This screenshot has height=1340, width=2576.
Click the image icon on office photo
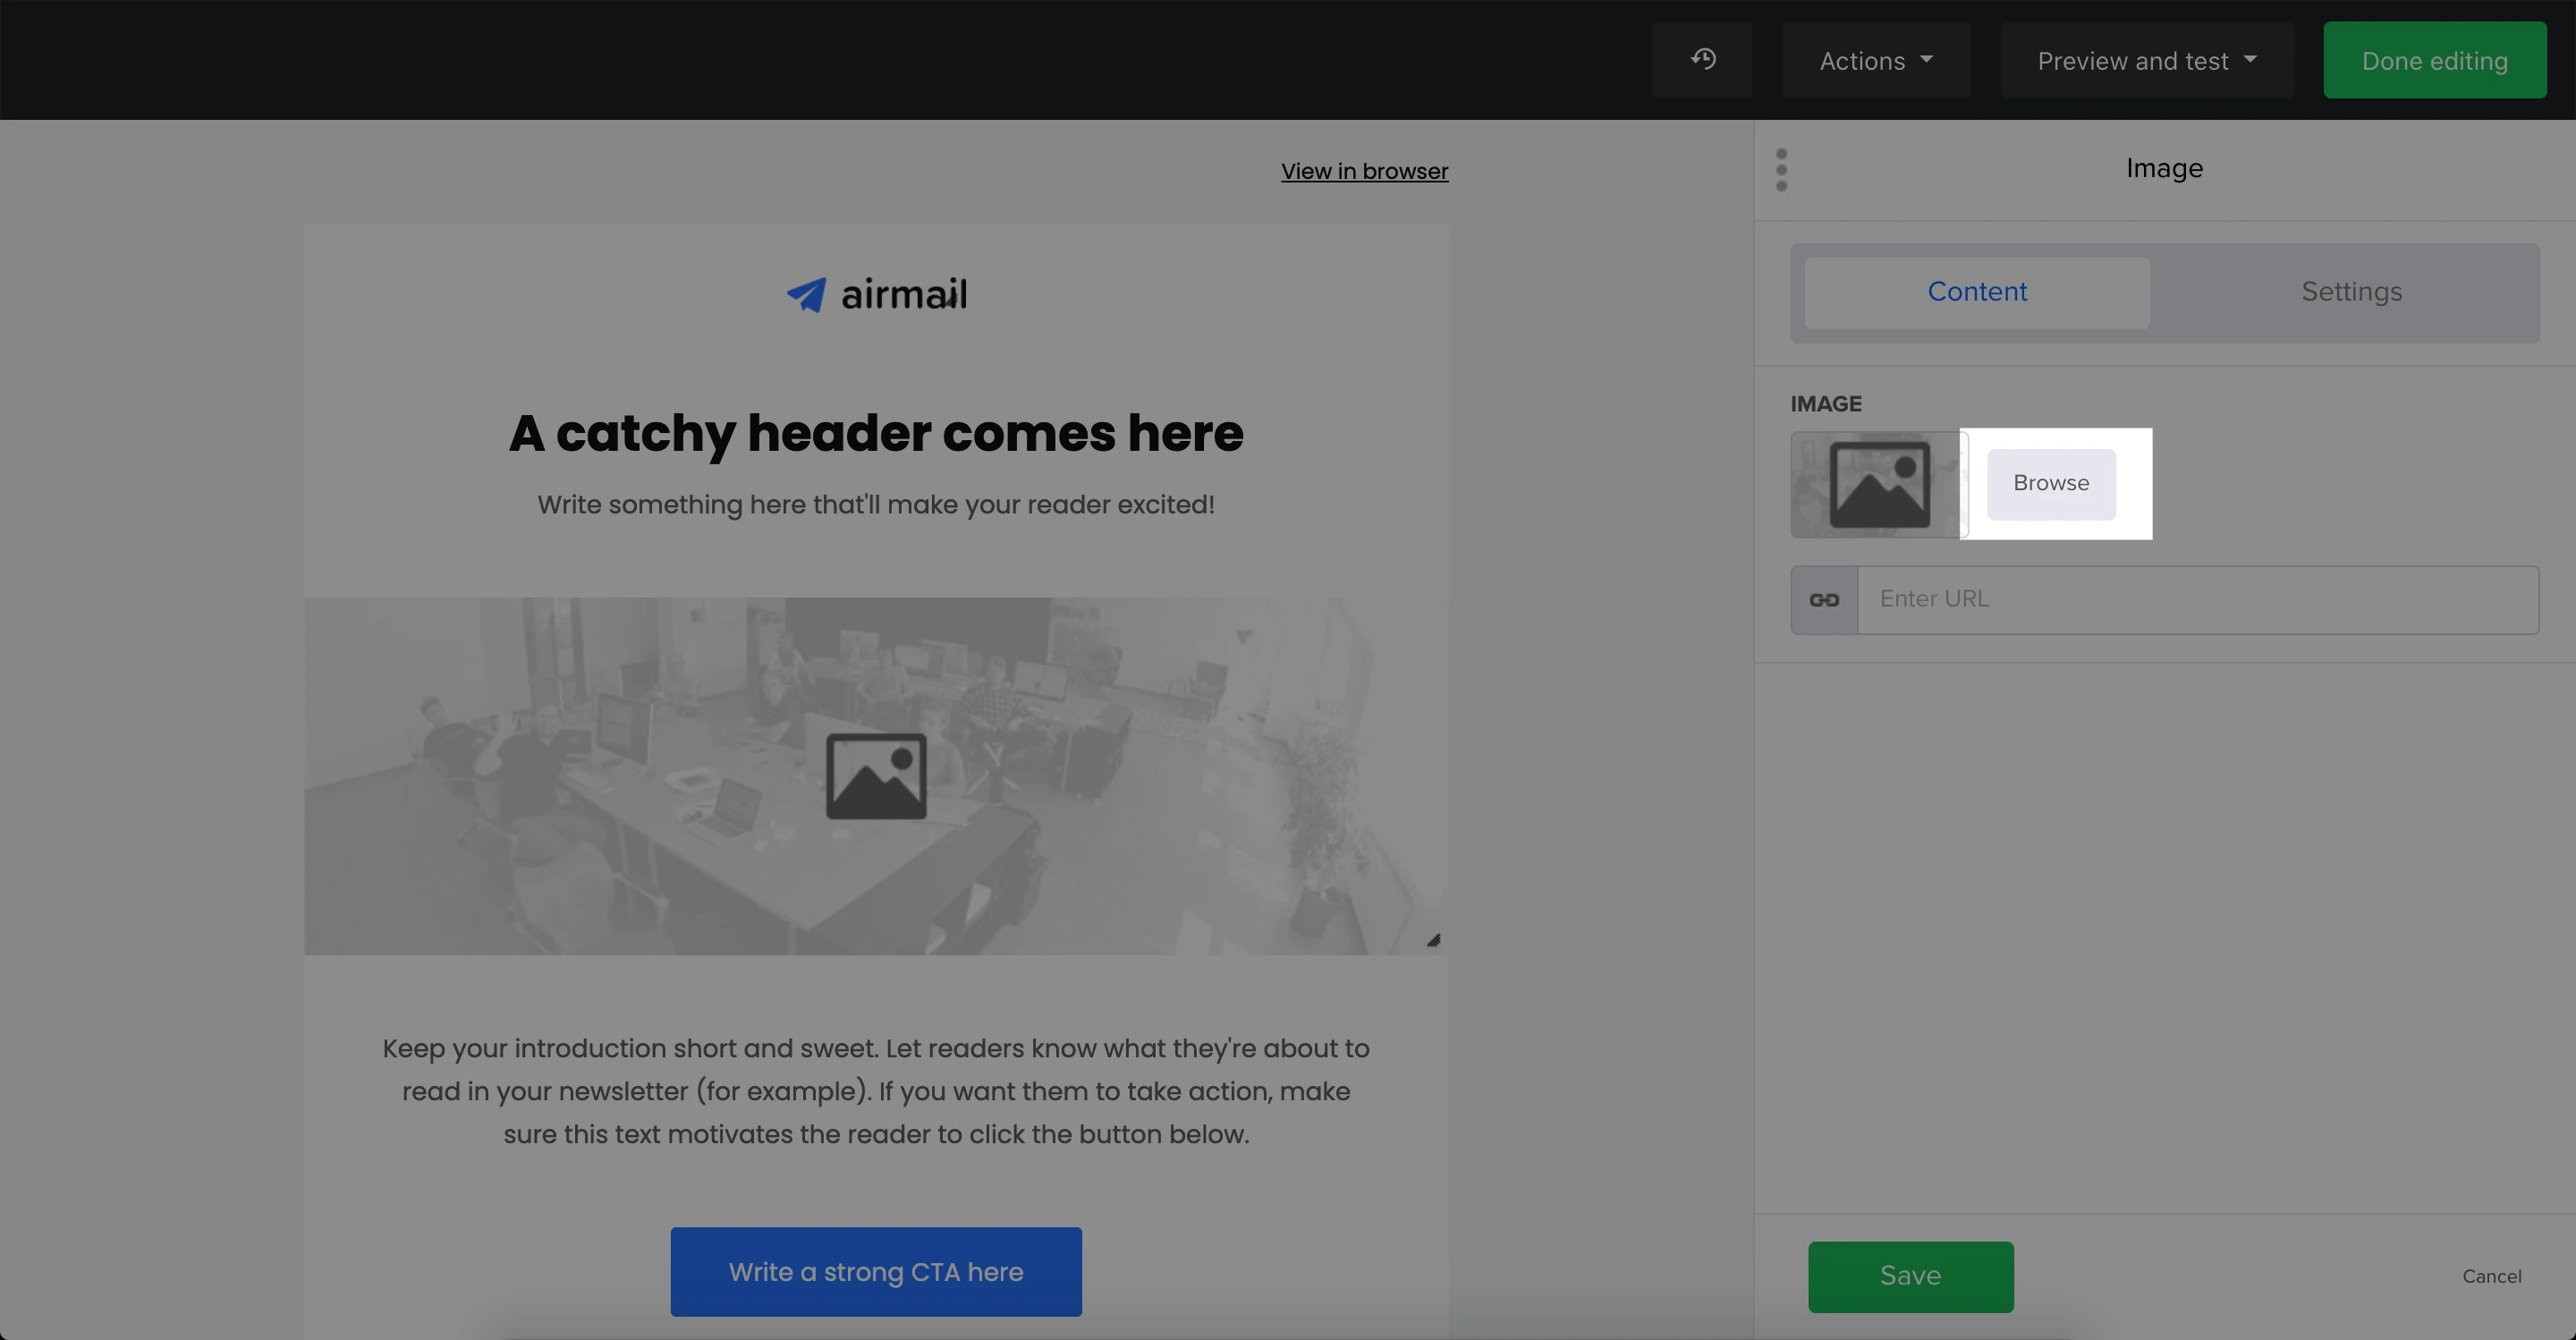[876, 776]
